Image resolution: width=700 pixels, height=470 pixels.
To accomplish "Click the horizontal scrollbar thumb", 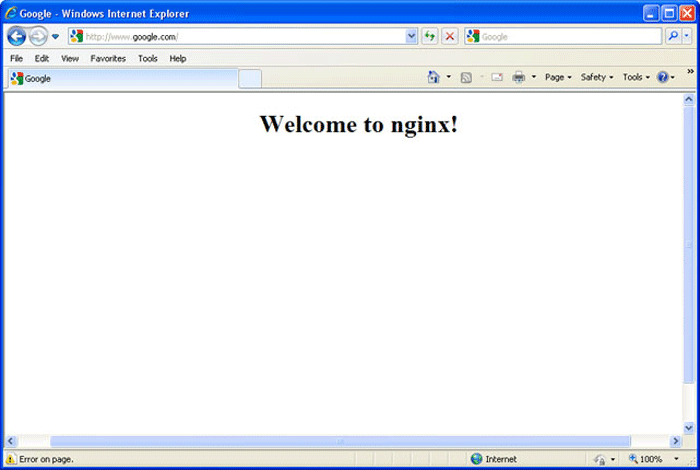I will coord(340,441).
